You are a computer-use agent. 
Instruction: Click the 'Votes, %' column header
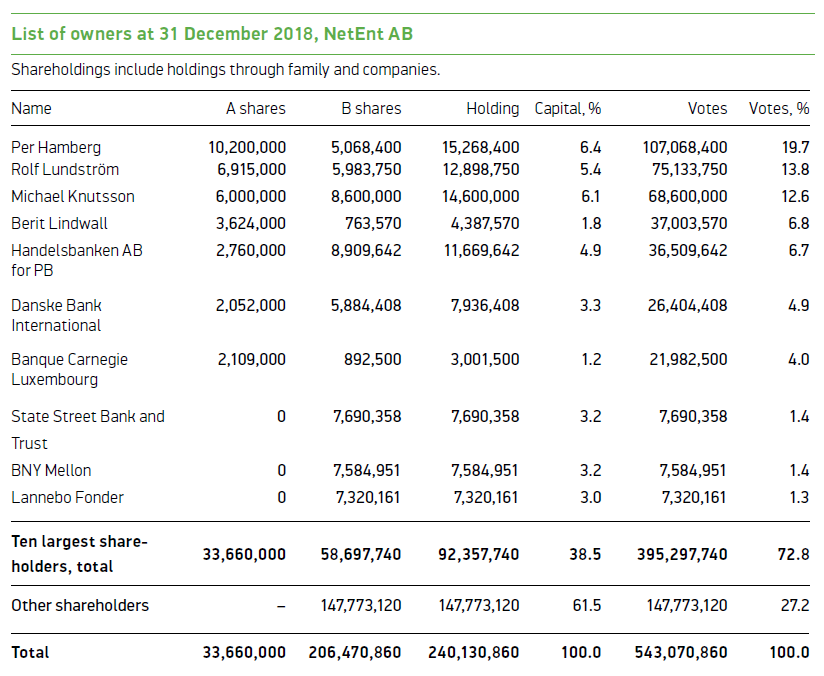779,108
